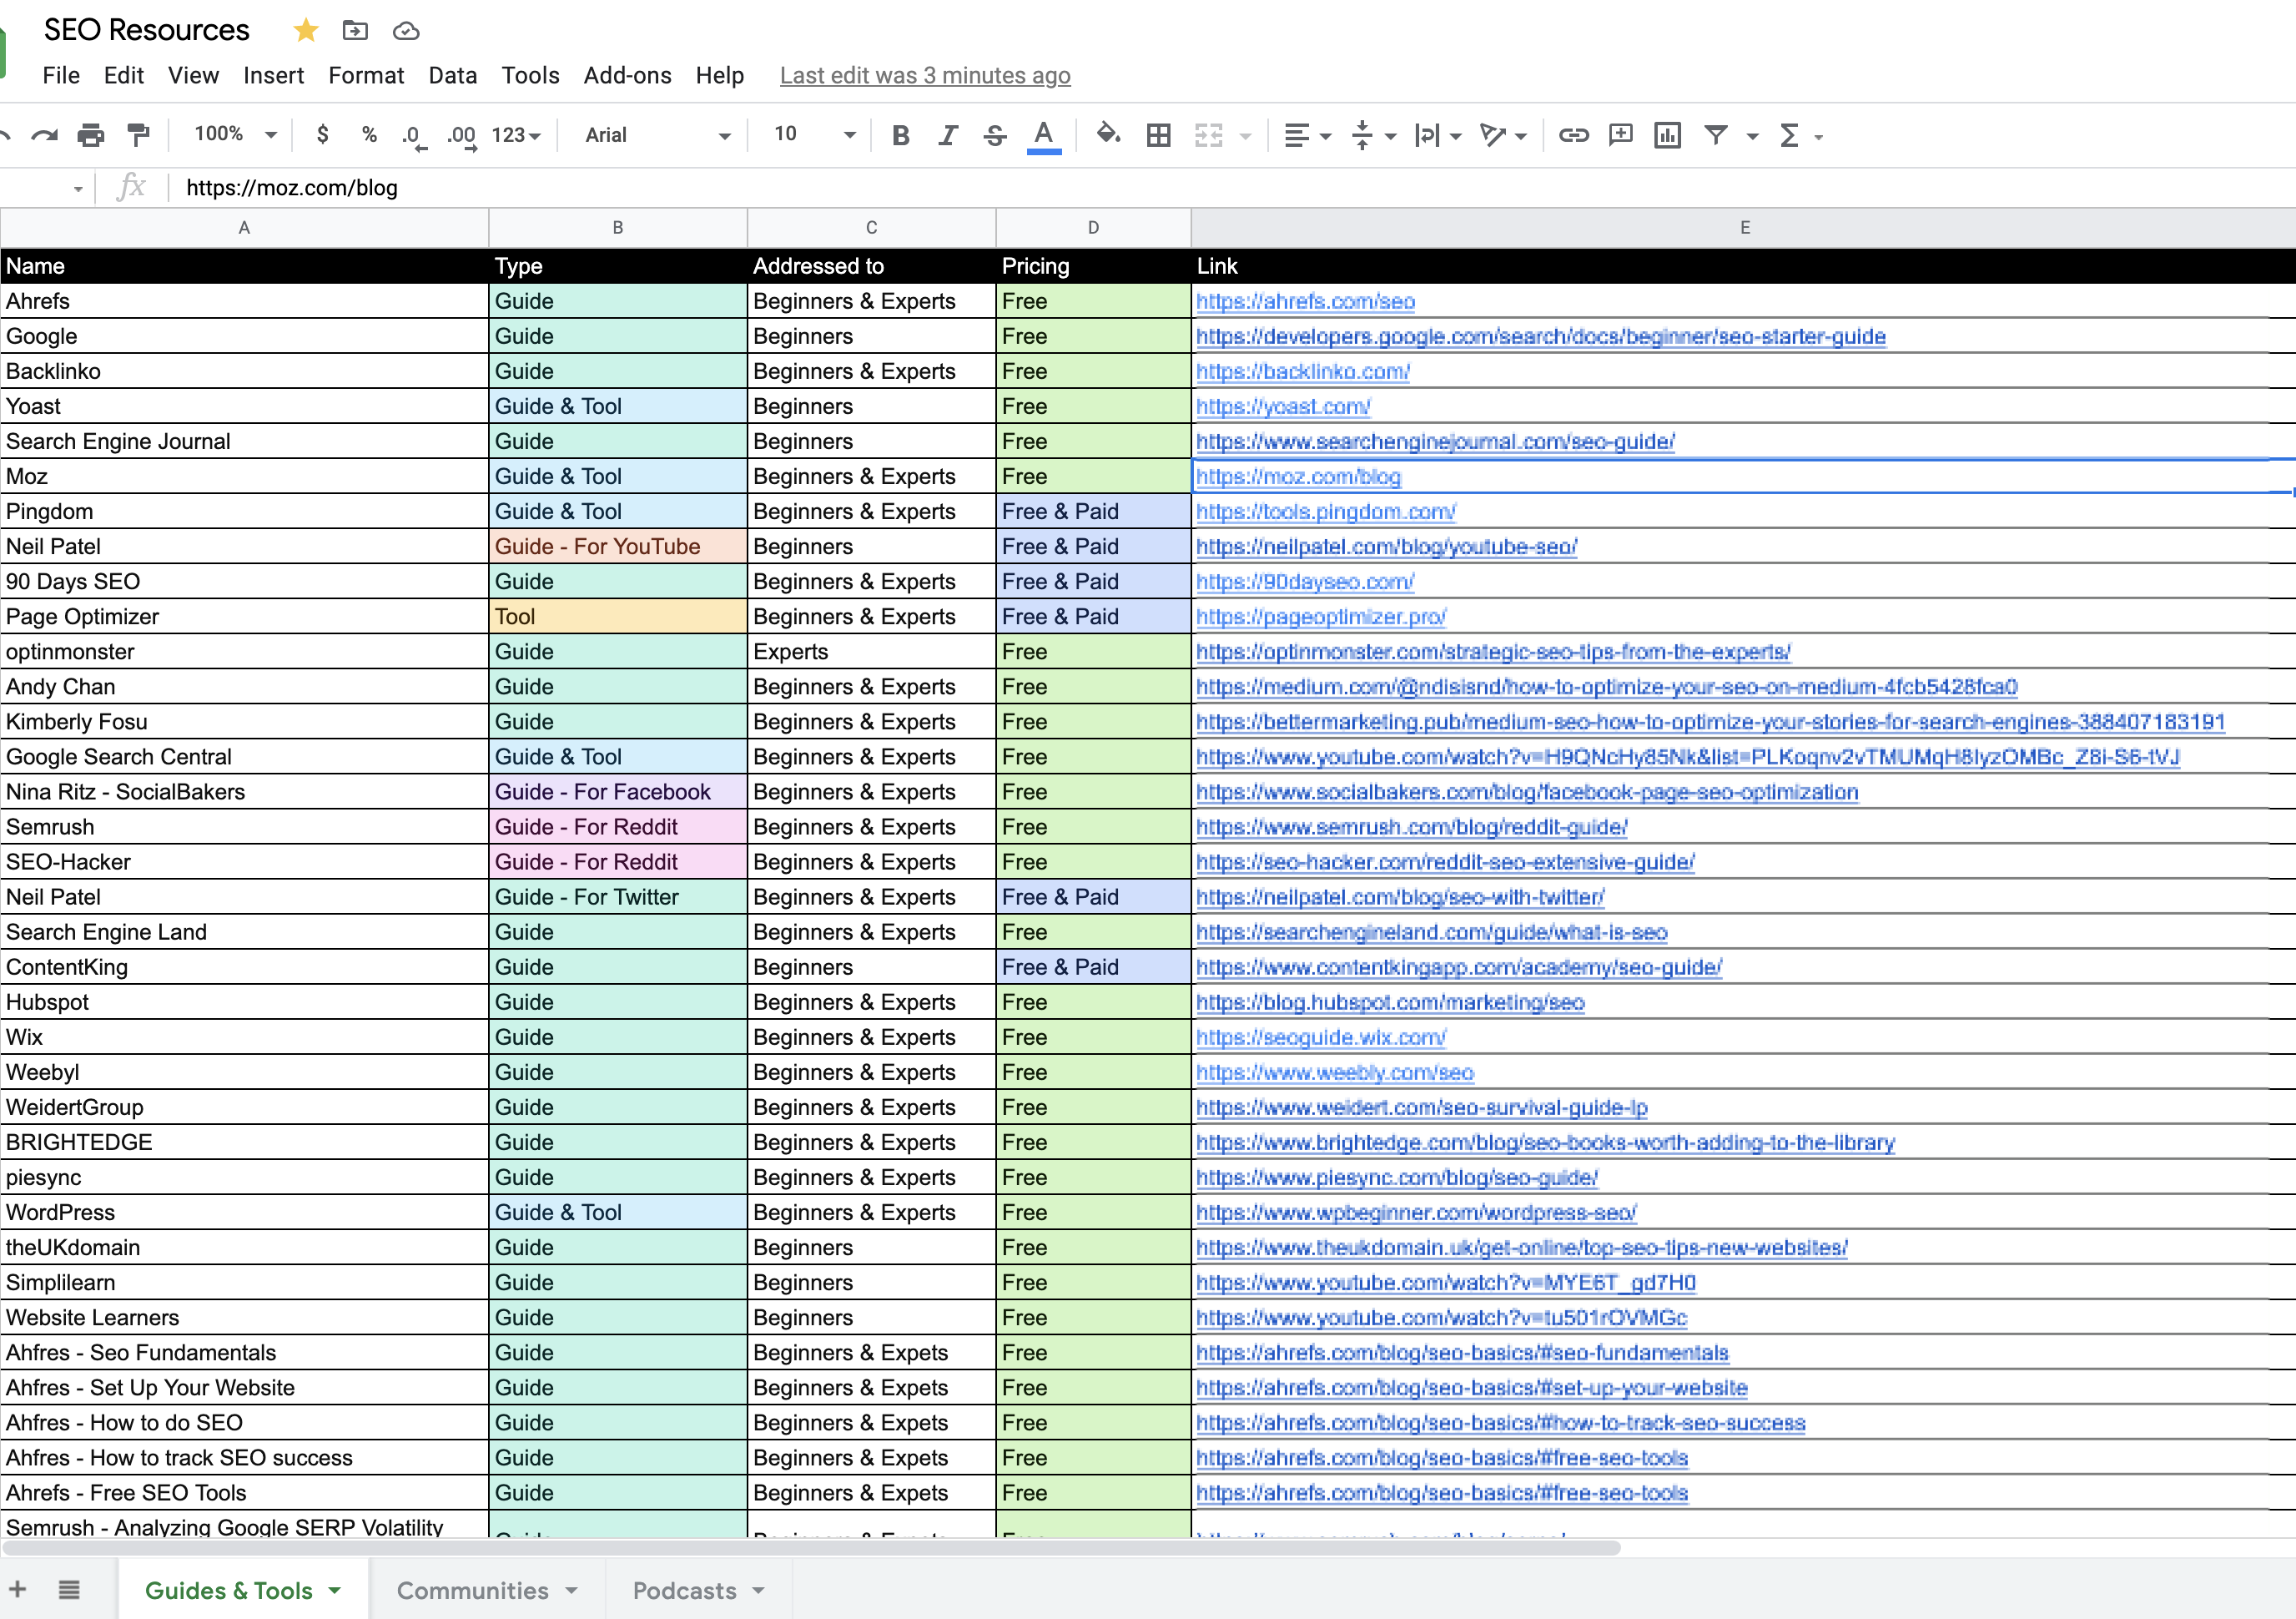Click the text color A button
The height and width of the screenshot is (1619, 2296).
click(1043, 135)
